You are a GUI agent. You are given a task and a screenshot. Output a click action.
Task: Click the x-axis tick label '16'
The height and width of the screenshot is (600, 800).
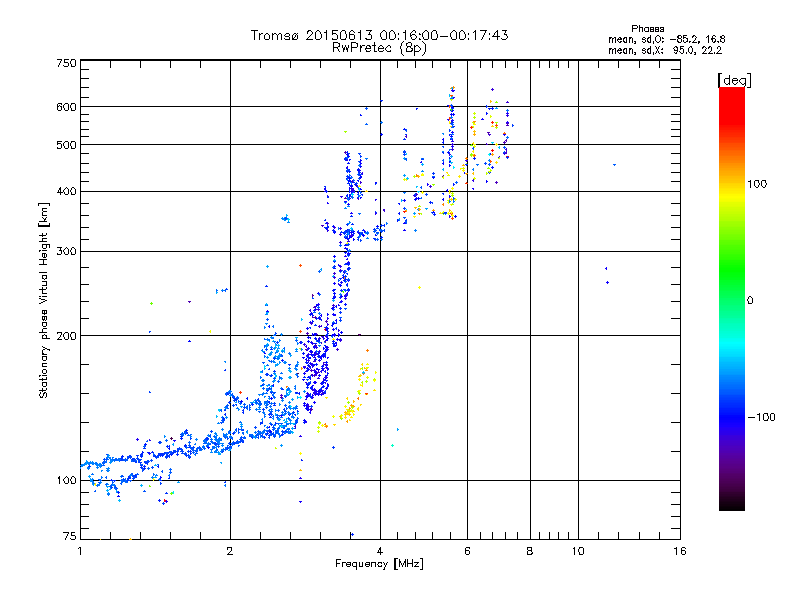point(680,551)
